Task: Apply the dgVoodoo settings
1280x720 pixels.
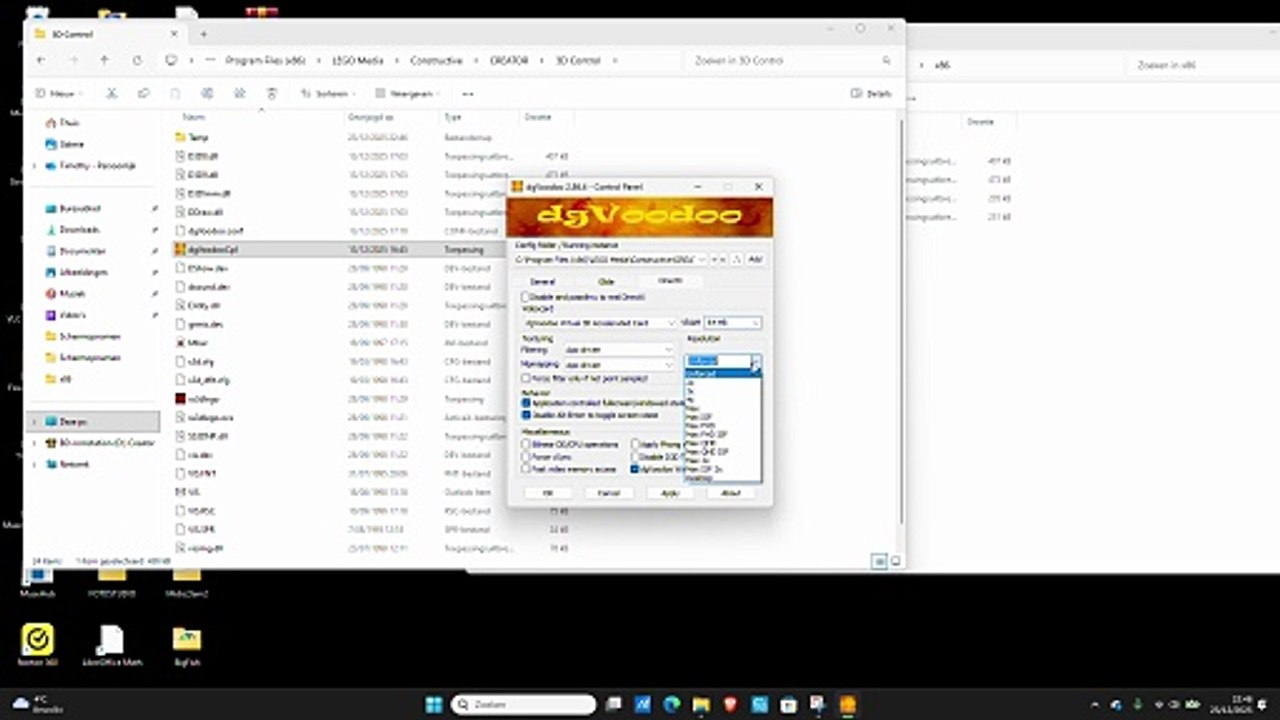Action: [669, 493]
